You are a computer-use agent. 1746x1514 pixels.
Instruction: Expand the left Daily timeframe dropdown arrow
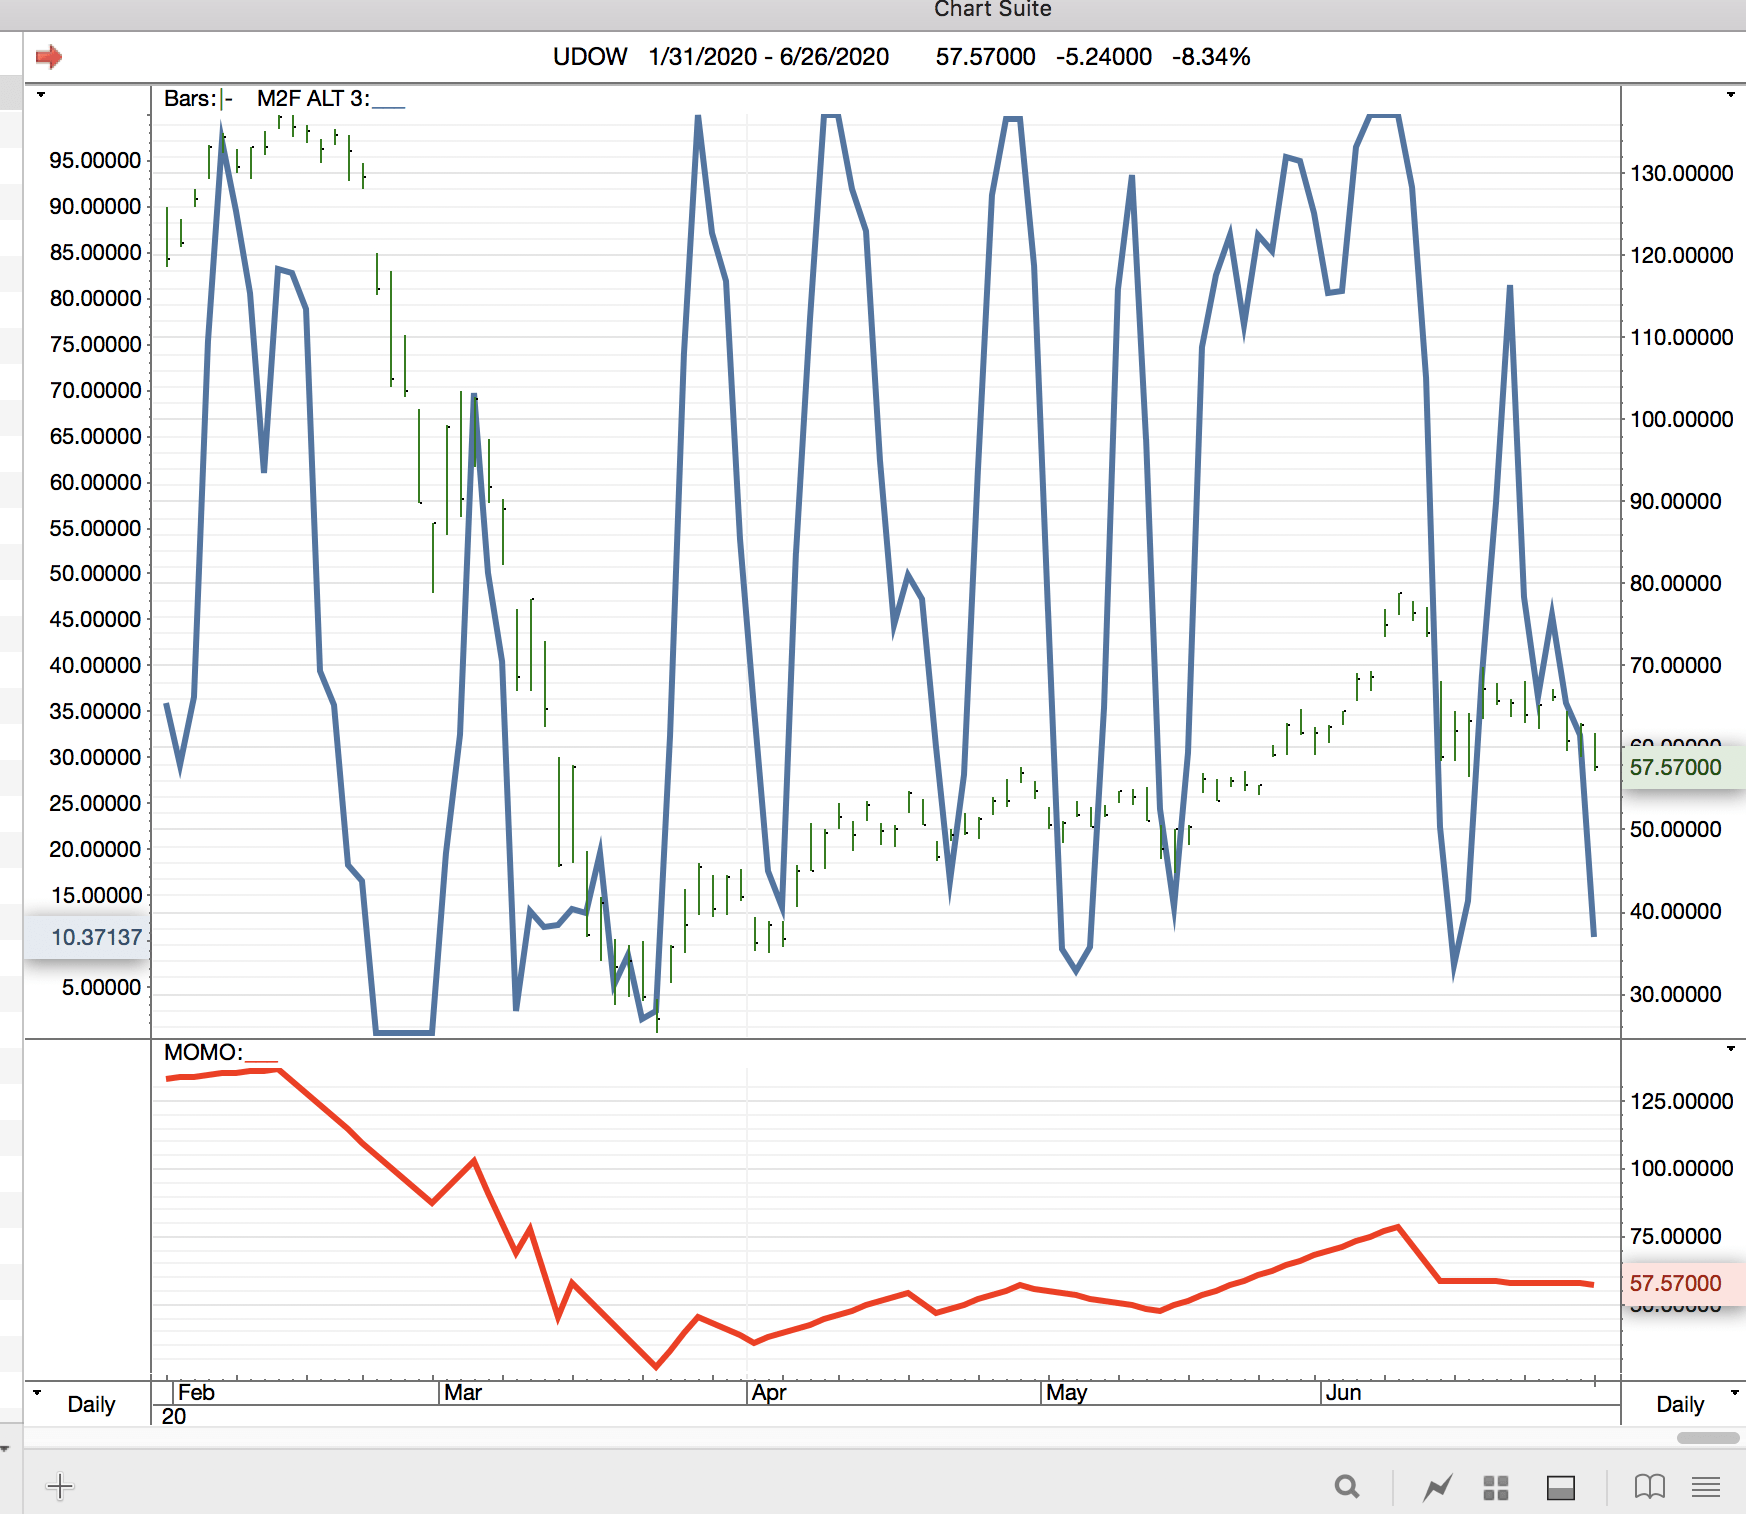point(37,1392)
